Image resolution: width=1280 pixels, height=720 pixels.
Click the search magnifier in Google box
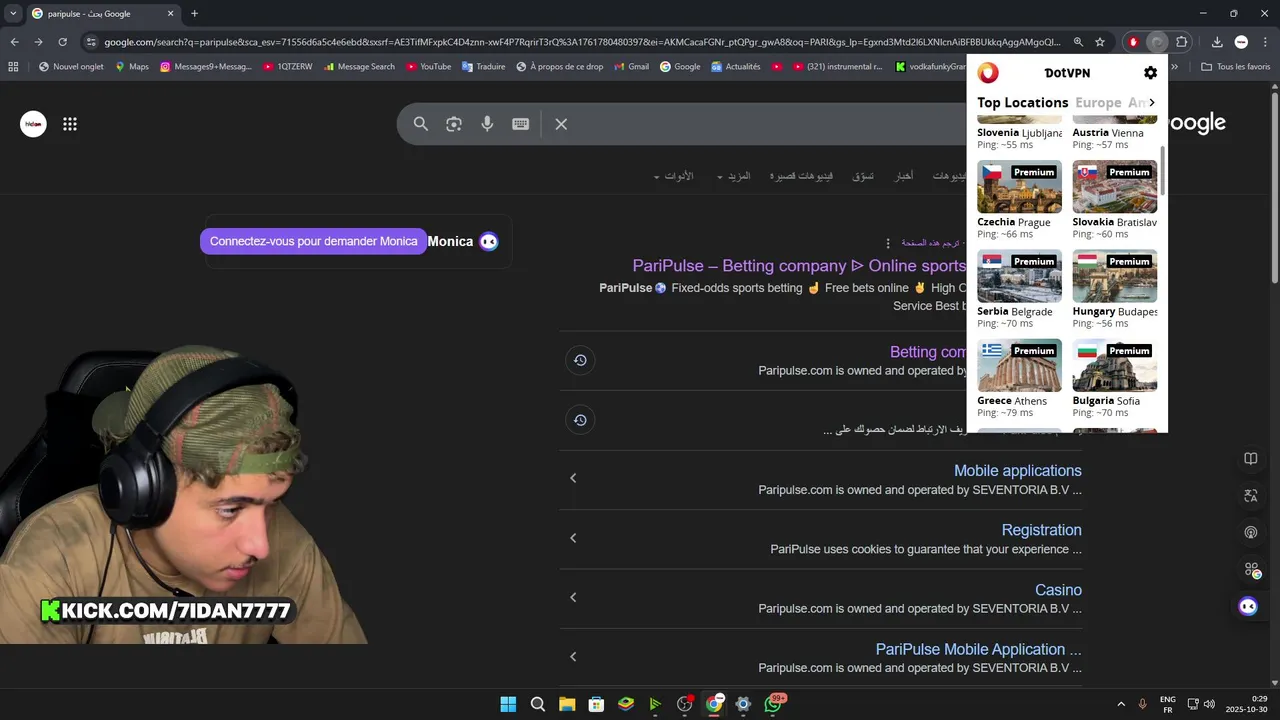pos(421,124)
